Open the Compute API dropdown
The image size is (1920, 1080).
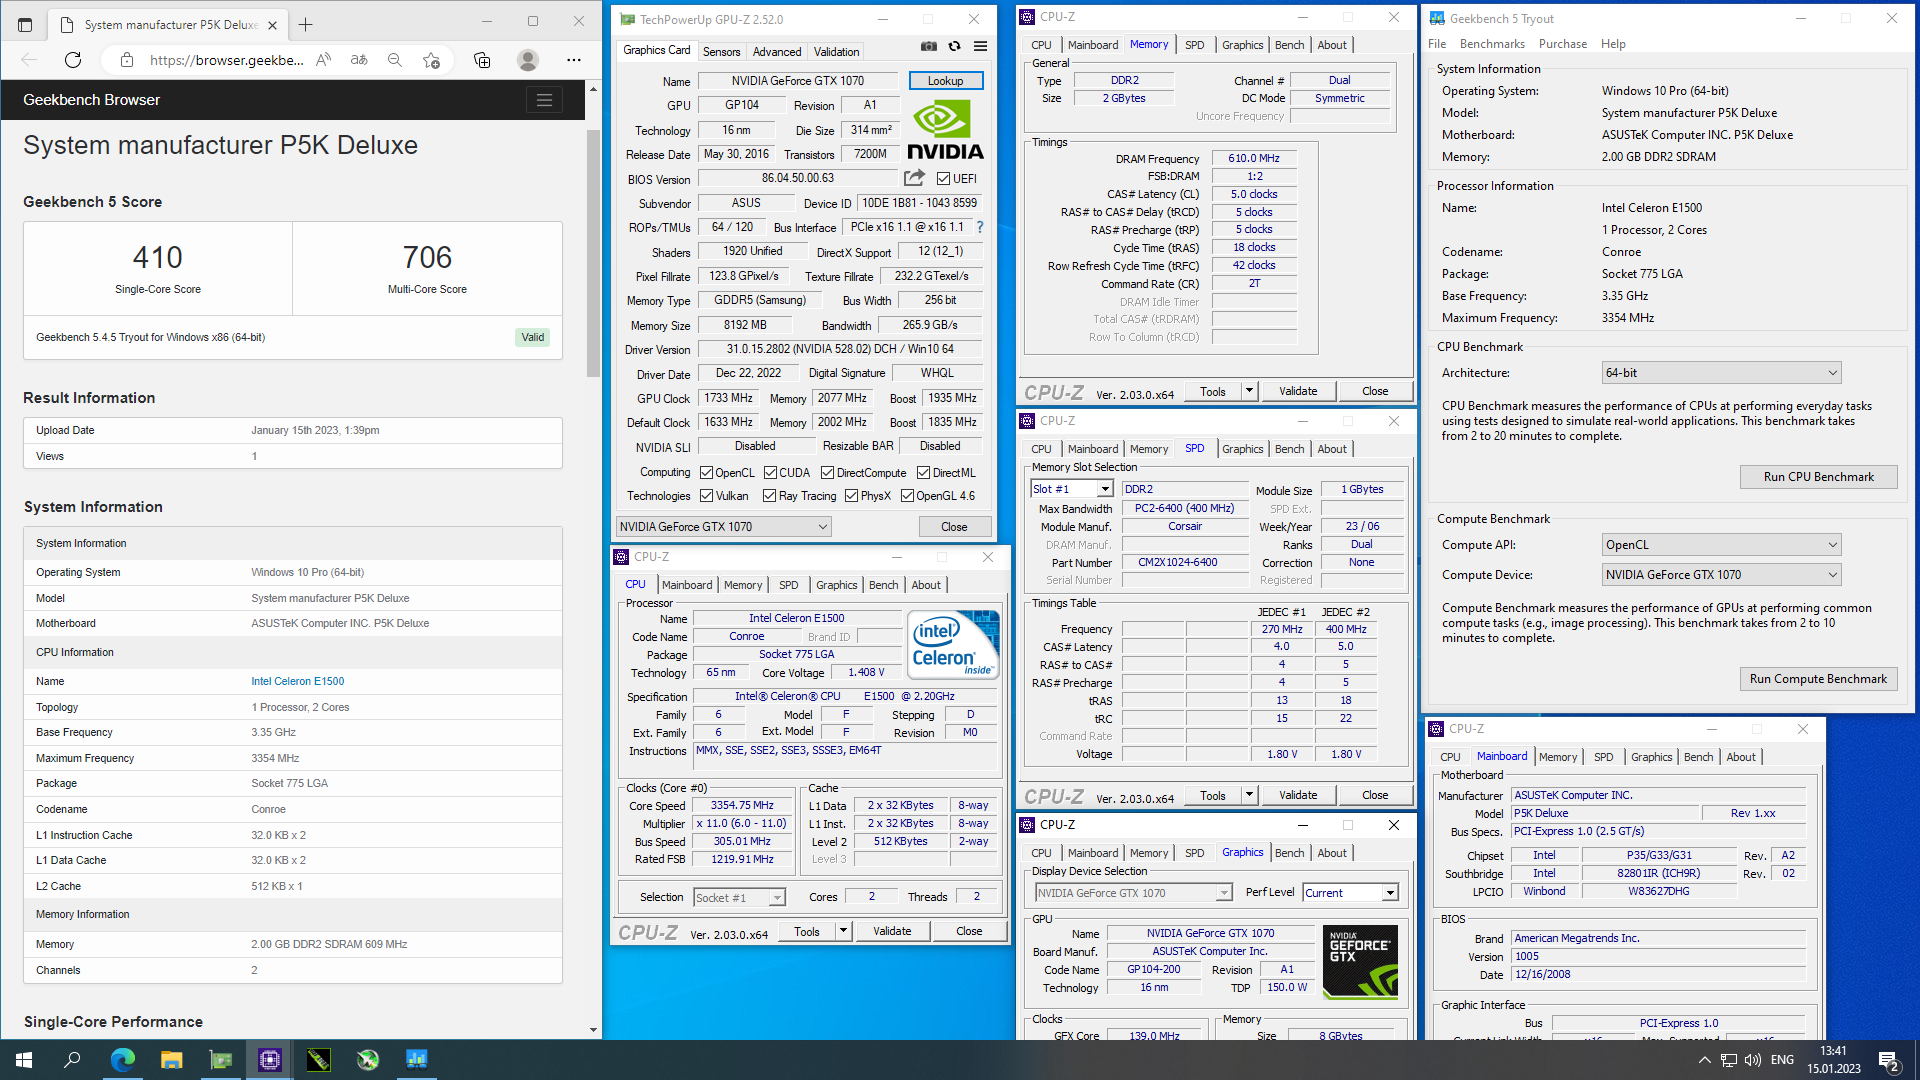(x=1720, y=545)
